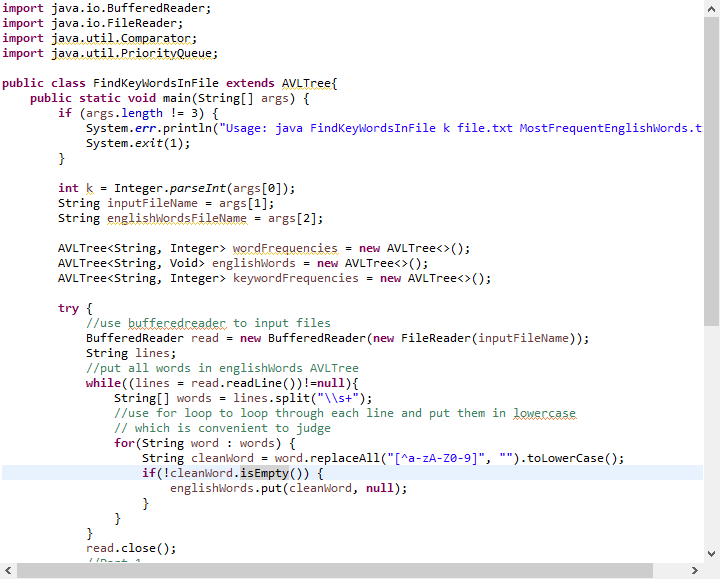
Task: Click the new FileReader(inputFileName) expression
Action: 475,338
